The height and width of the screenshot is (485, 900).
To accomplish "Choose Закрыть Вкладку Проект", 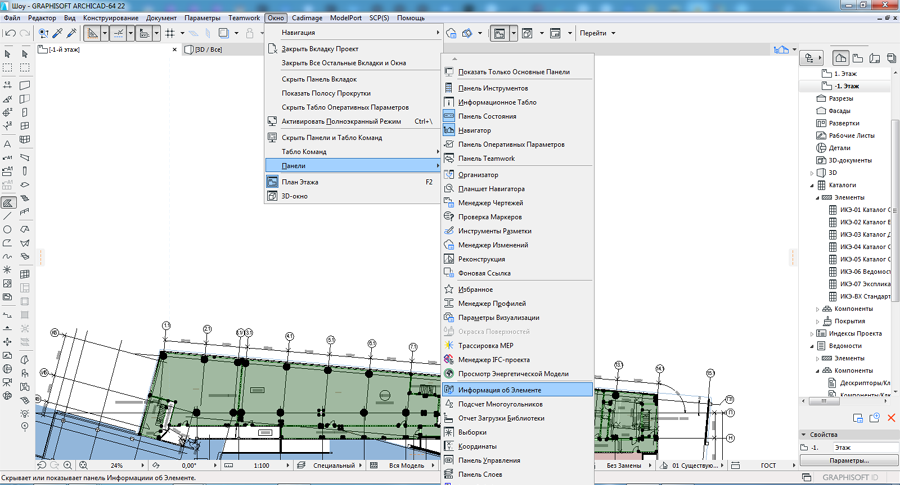I will click(353, 49).
